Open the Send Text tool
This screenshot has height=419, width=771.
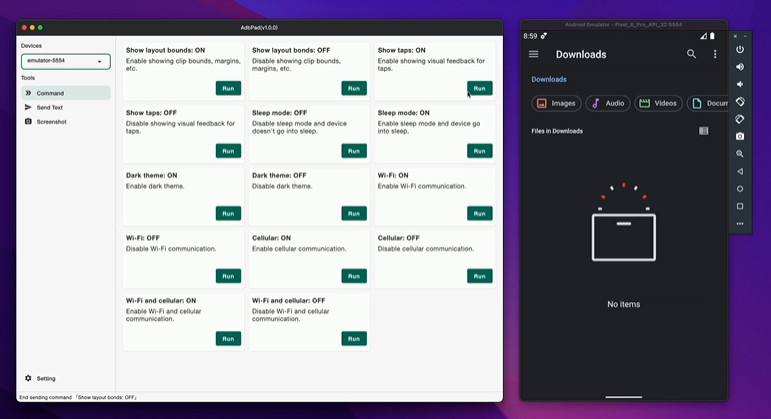tap(65, 107)
